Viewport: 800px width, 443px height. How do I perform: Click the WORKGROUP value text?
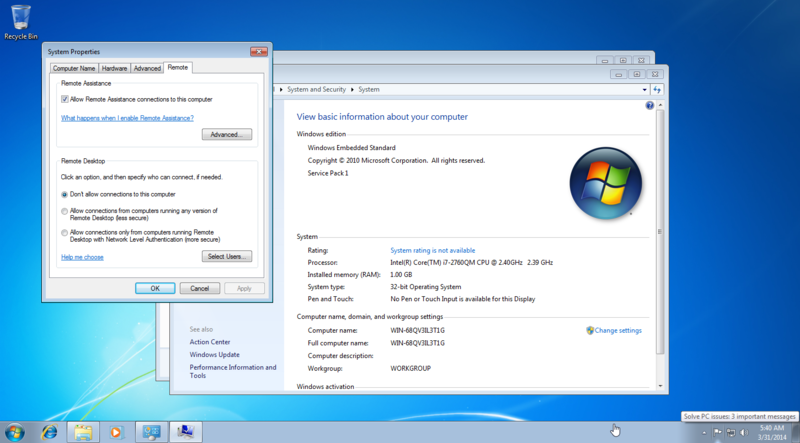[410, 368]
